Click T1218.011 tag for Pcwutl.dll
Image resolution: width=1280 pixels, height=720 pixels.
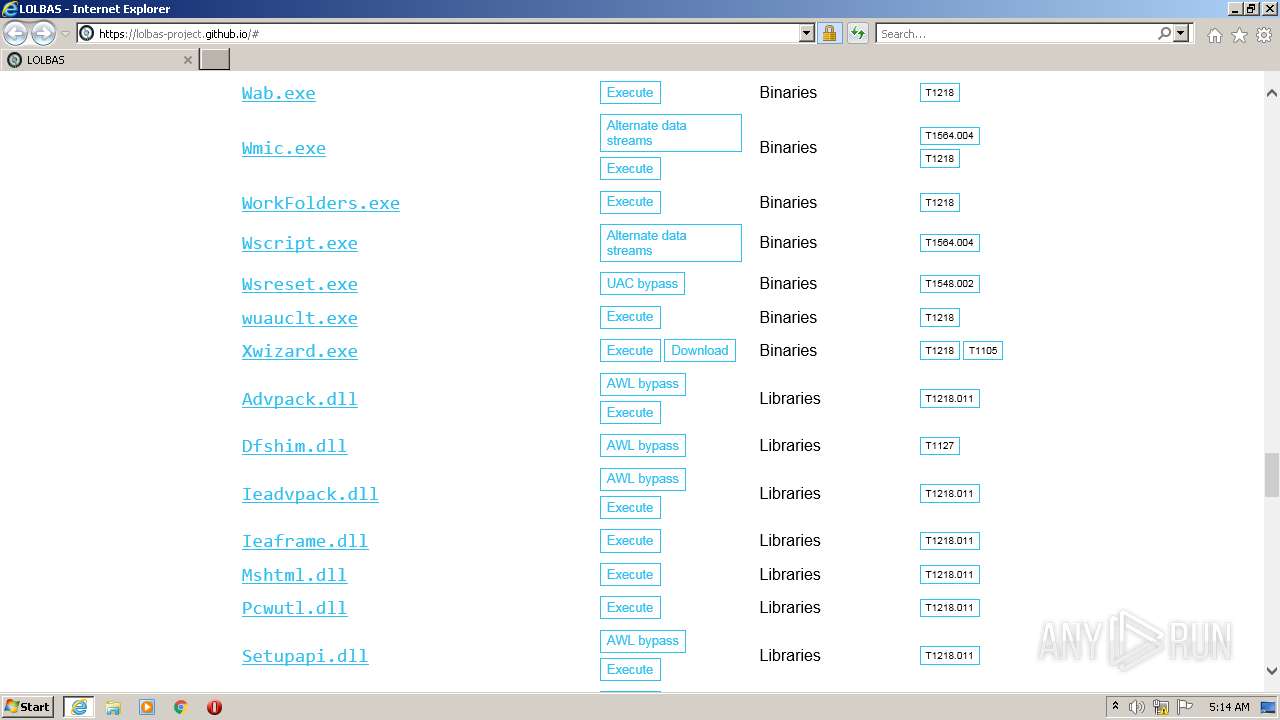949,608
